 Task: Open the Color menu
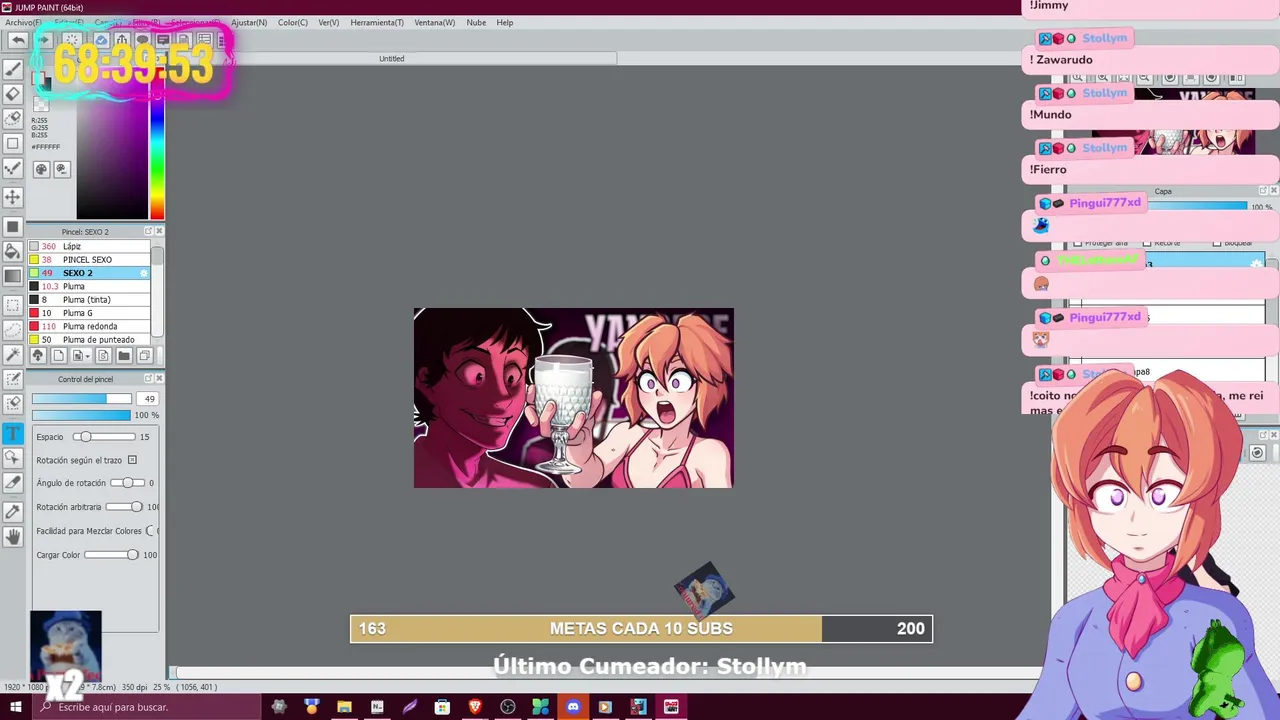pyautogui.click(x=293, y=22)
